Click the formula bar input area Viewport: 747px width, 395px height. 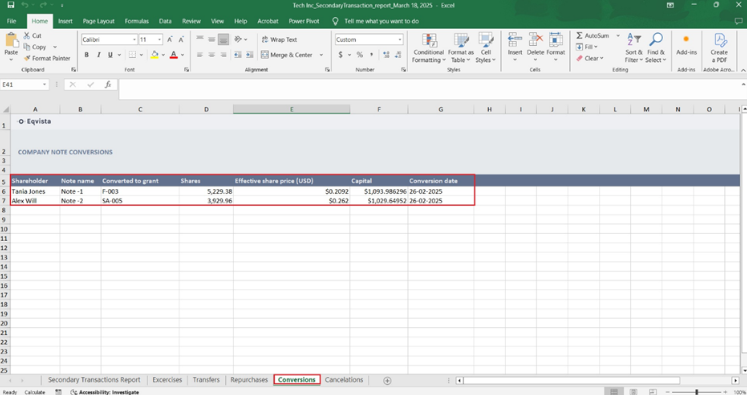pyautogui.click(x=429, y=89)
